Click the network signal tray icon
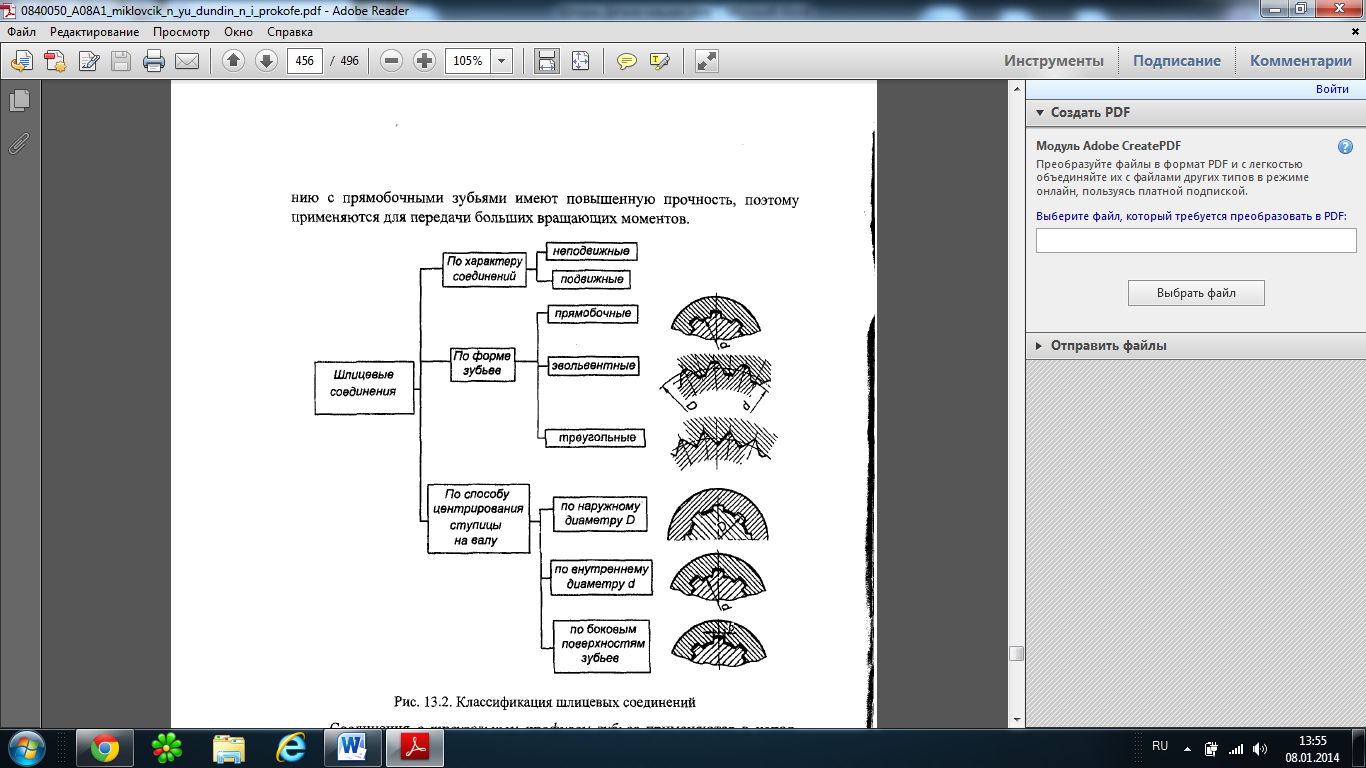The image size is (1366, 768). [1236, 748]
